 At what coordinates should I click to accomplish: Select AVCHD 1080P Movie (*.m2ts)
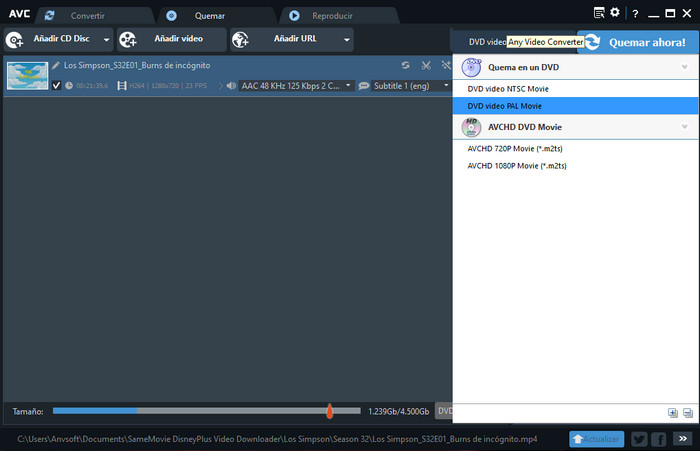pyautogui.click(x=575, y=166)
